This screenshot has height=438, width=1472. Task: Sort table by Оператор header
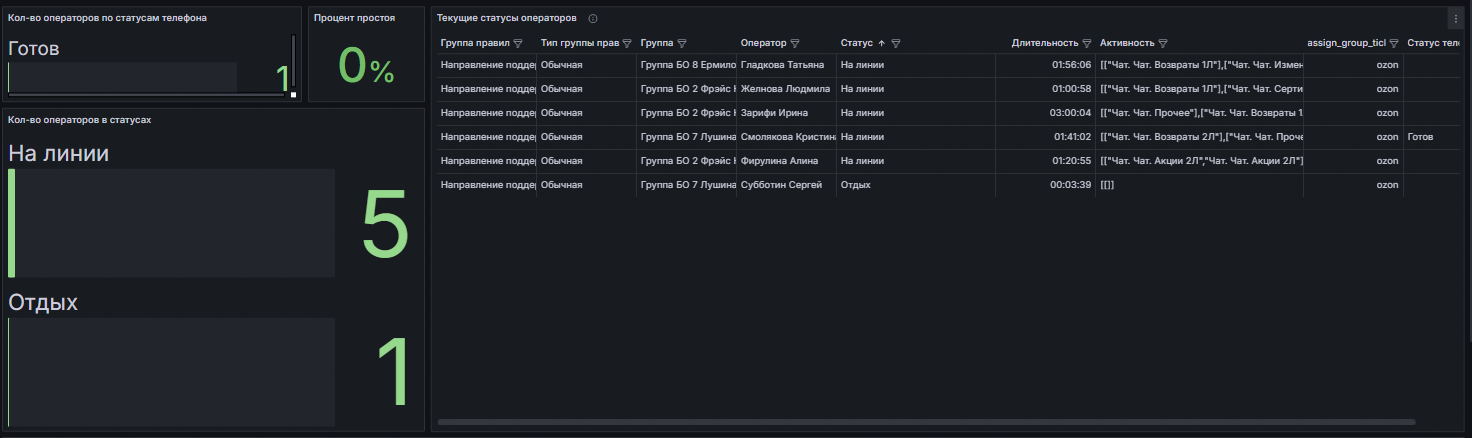pos(763,44)
